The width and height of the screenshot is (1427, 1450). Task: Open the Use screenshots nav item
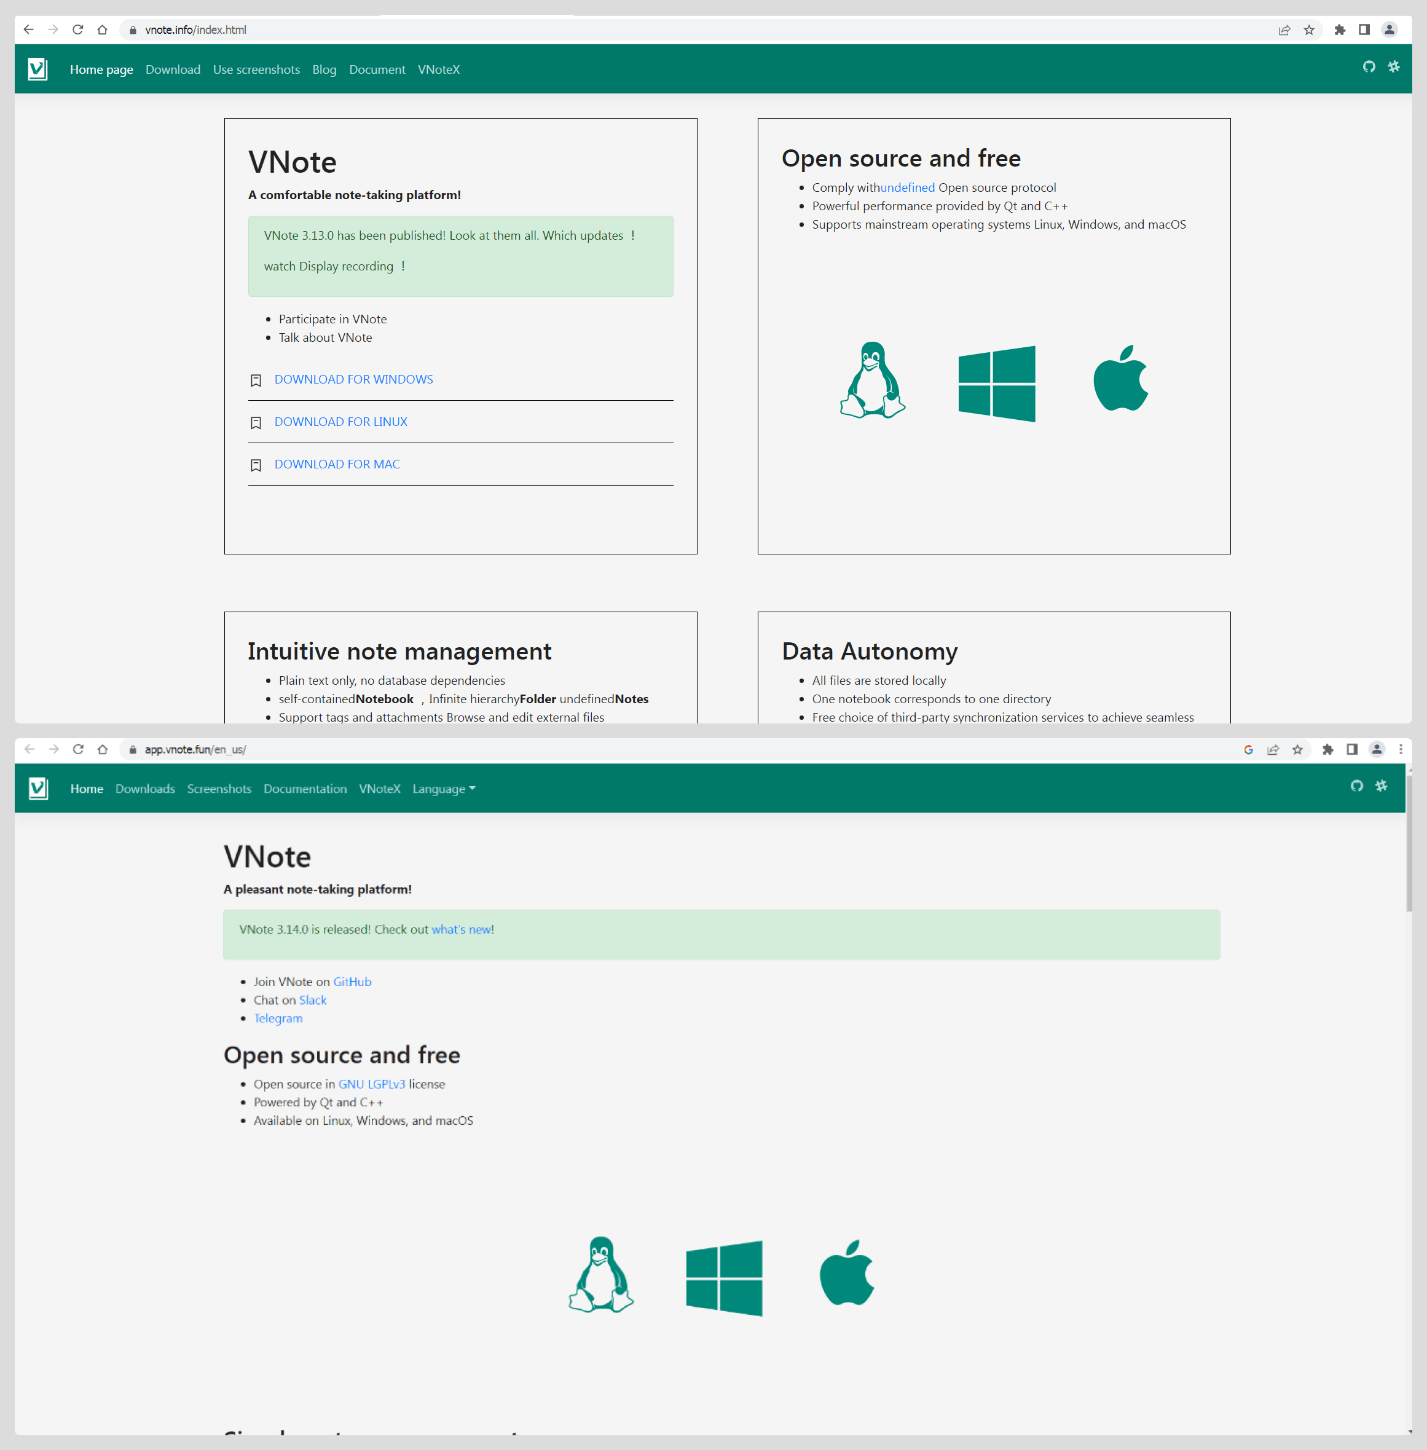click(256, 70)
